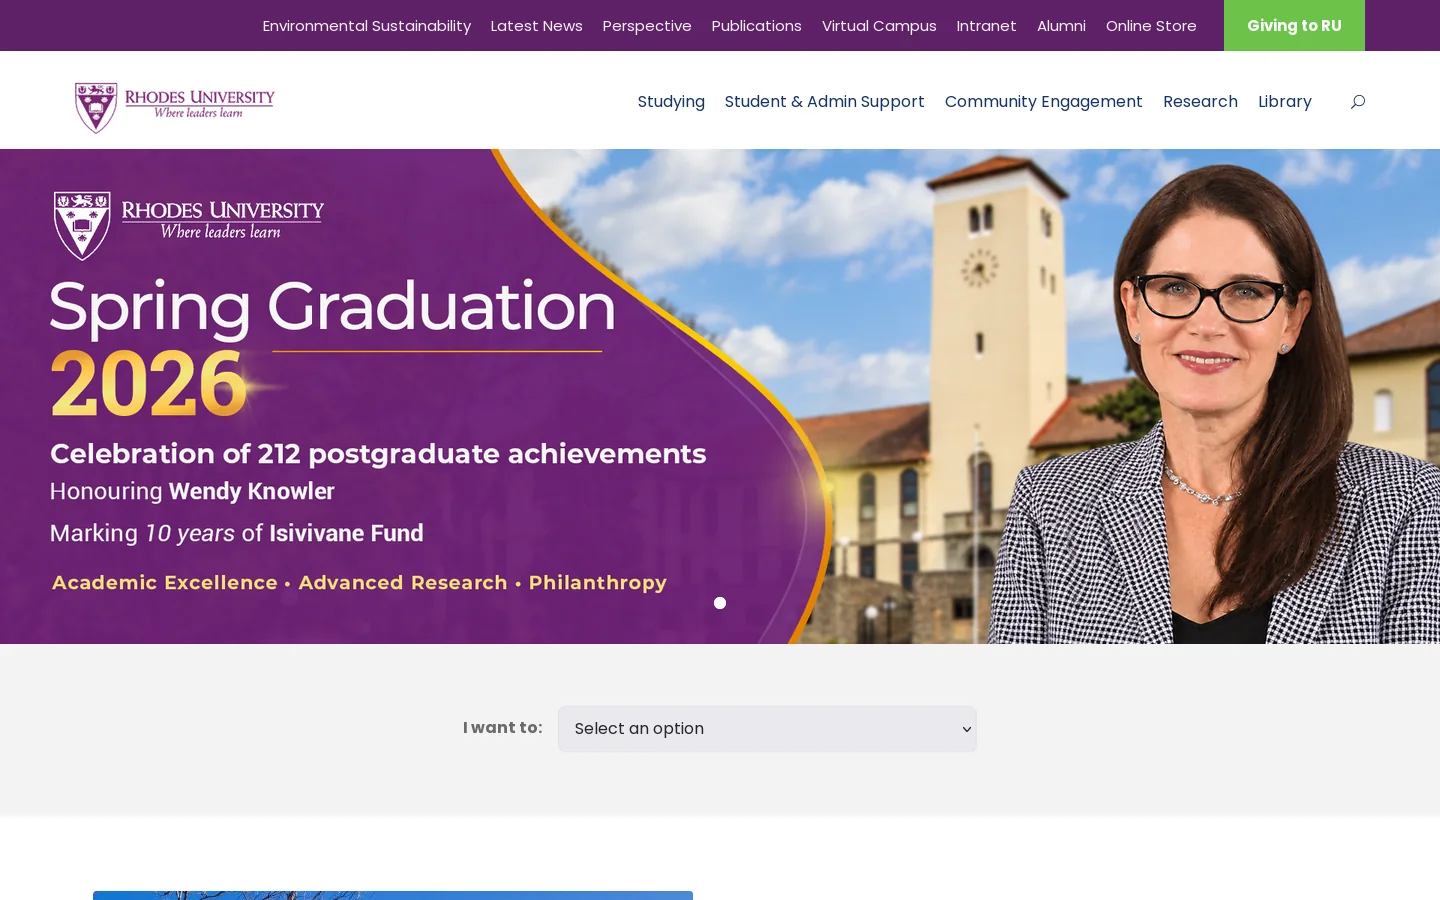Click the Rhodes University header logo
This screenshot has width=1440, height=900.
pyautogui.click(x=175, y=107)
